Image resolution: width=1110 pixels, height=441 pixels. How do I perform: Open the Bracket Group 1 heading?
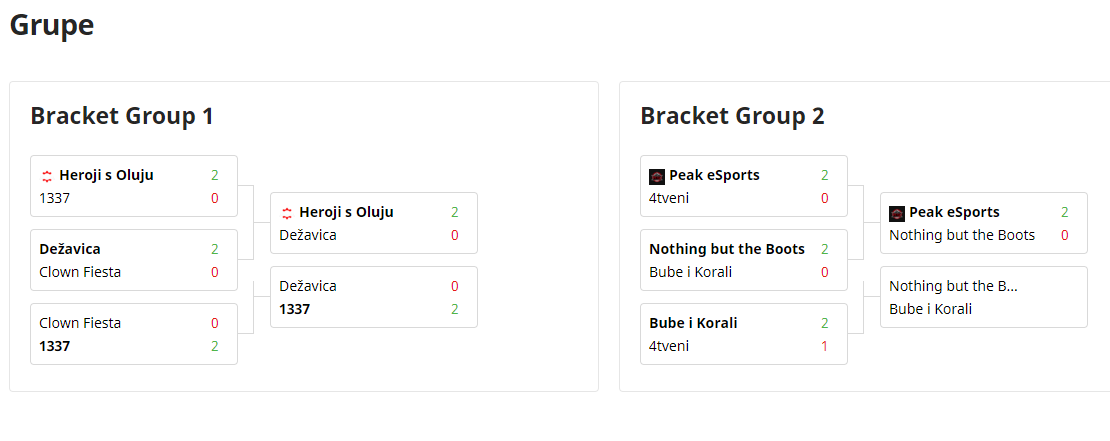pyautogui.click(x=122, y=116)
